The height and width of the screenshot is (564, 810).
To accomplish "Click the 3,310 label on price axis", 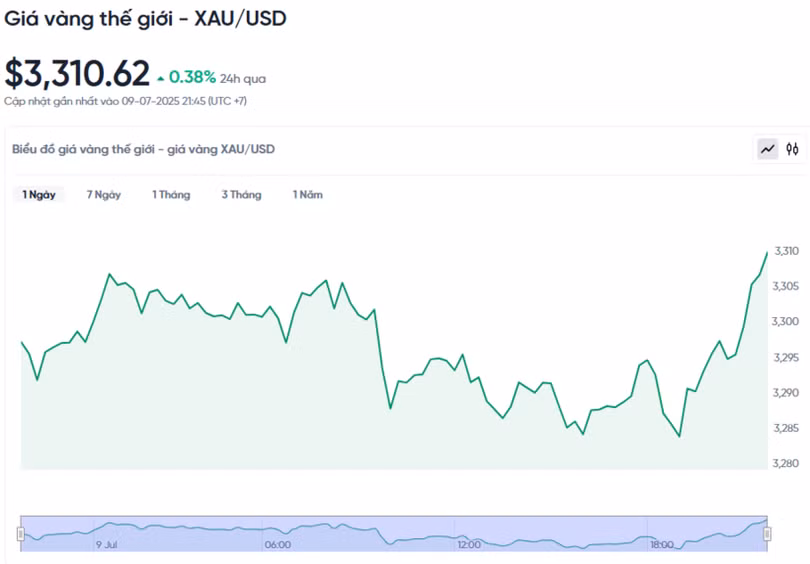I will click(786, 251).
